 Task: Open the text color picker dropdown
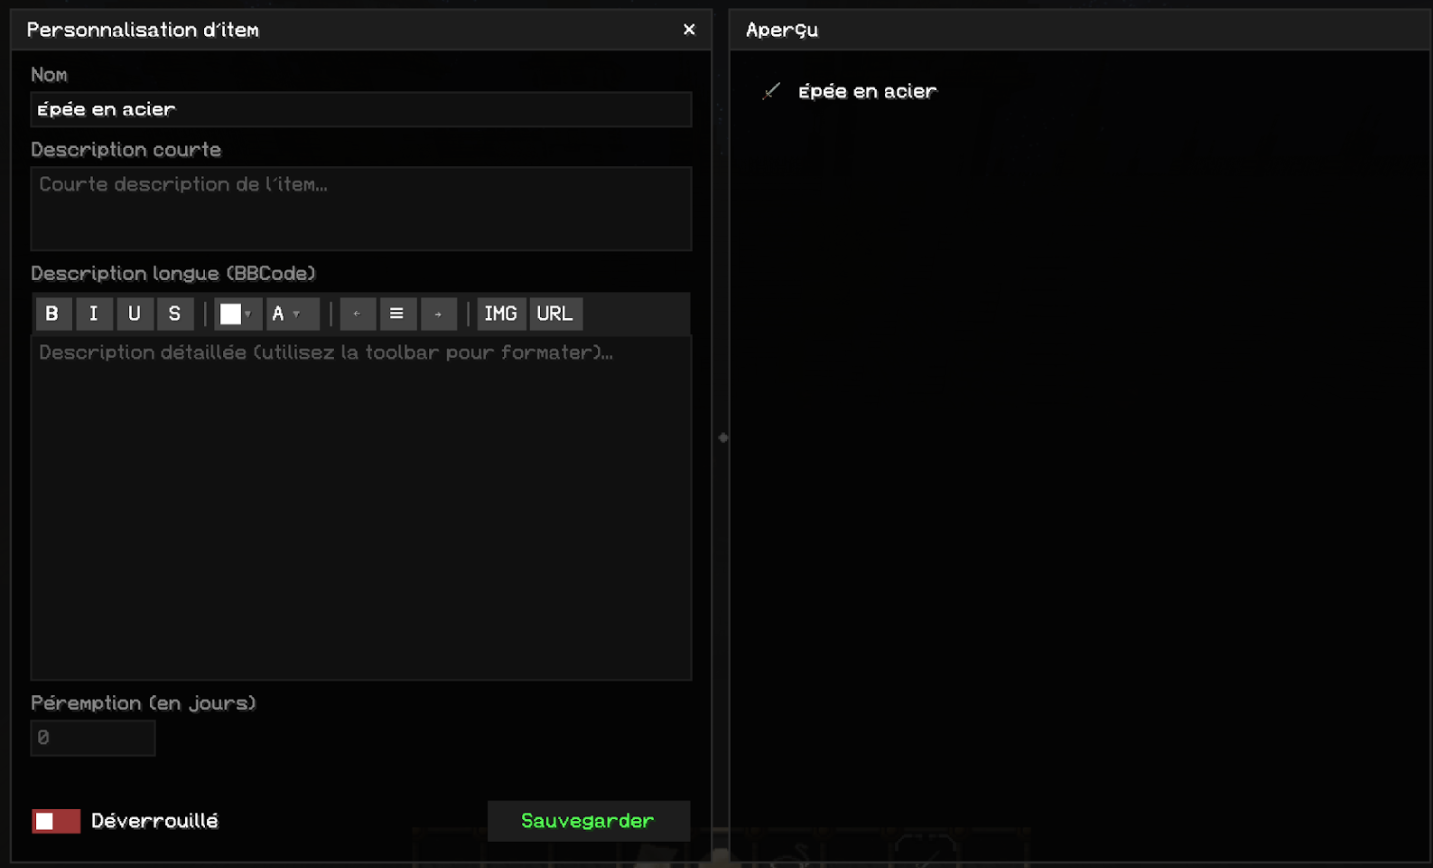(237, 314)
